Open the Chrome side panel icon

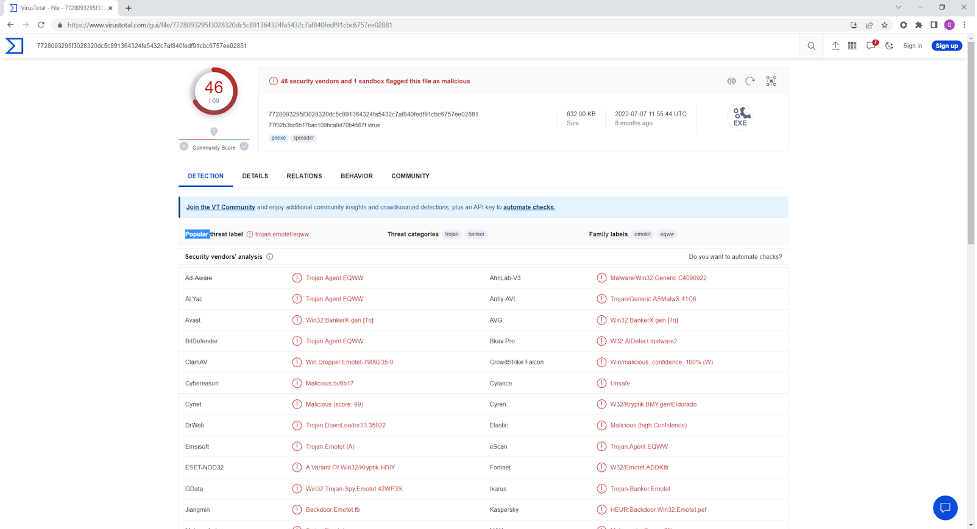pos(933,25)
